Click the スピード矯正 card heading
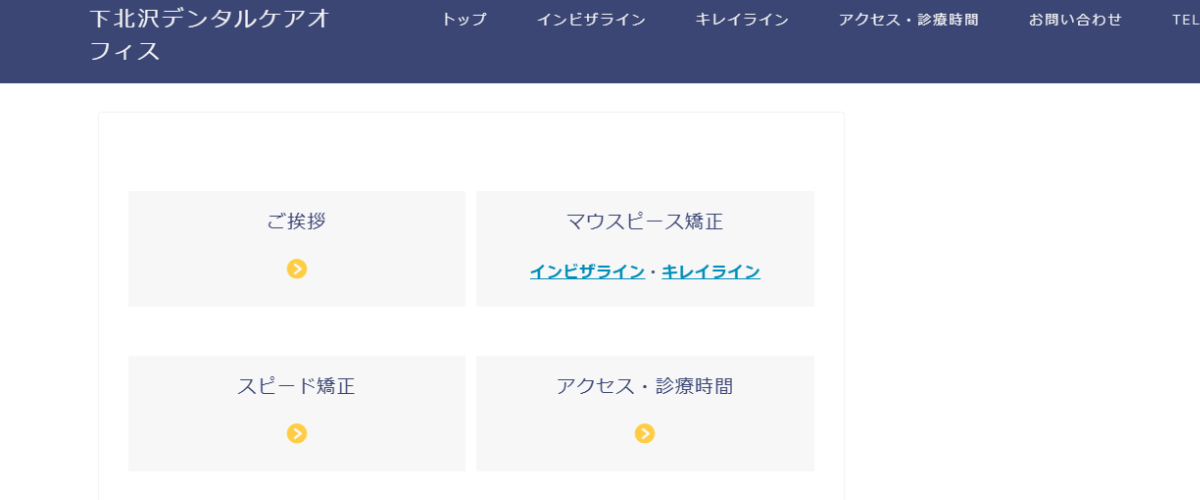 tap(297, 386)
